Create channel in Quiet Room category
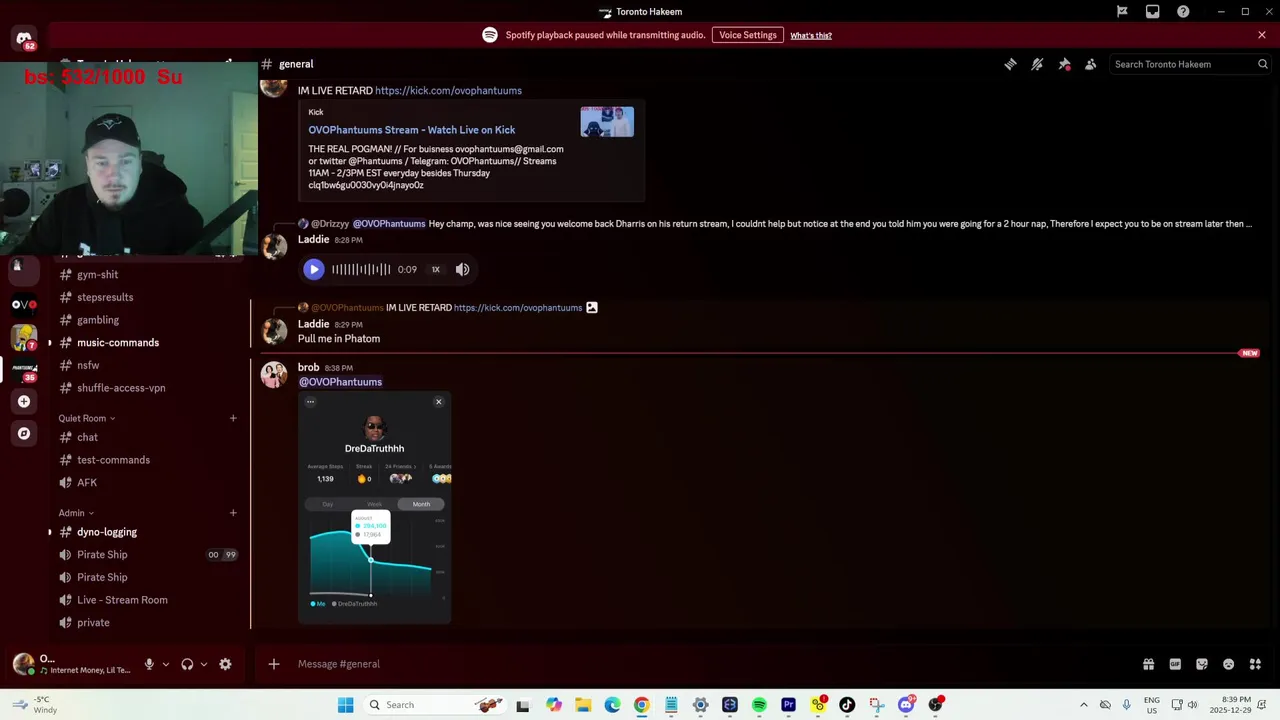This screenshot has height=720, width=1280. 233,418
